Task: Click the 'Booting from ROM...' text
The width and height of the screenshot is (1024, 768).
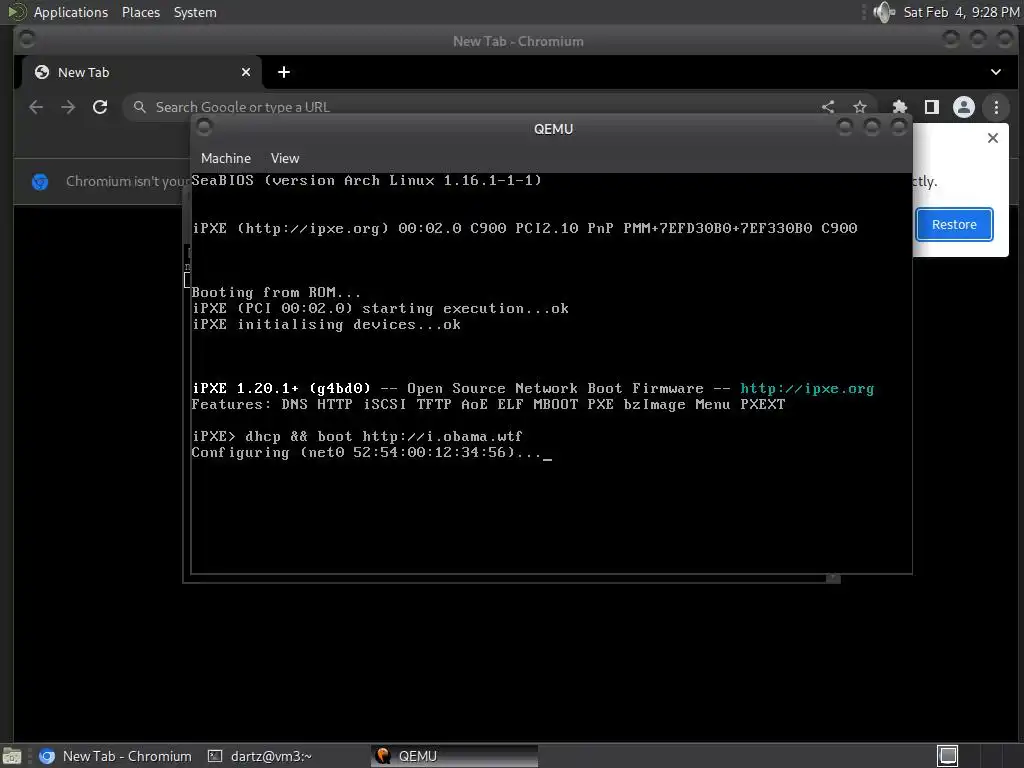Action: tap(276, 292)
